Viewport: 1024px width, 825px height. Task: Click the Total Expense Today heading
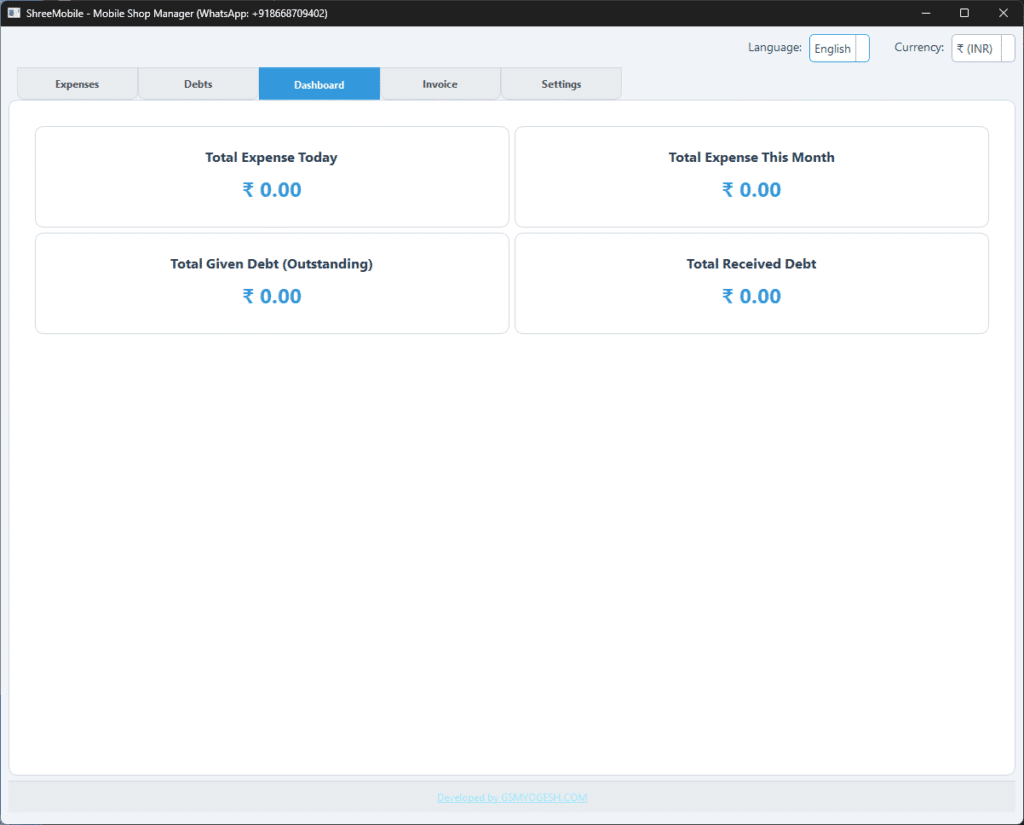click(x=271, y=157)
